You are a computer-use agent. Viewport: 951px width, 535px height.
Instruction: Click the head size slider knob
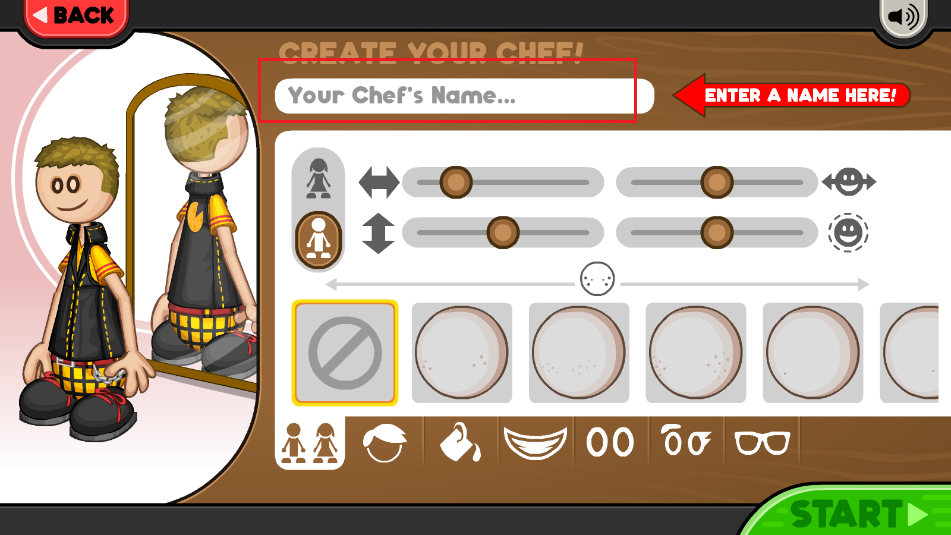(717, 232)
